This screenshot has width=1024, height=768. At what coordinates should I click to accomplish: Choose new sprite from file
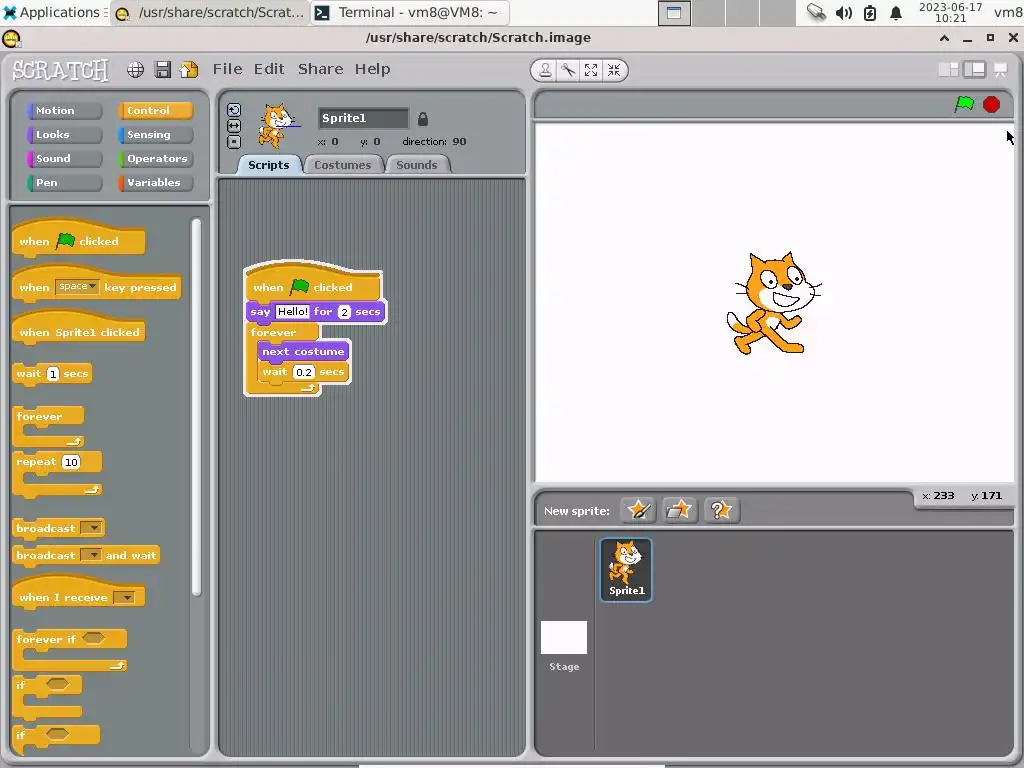click(680, 510)
